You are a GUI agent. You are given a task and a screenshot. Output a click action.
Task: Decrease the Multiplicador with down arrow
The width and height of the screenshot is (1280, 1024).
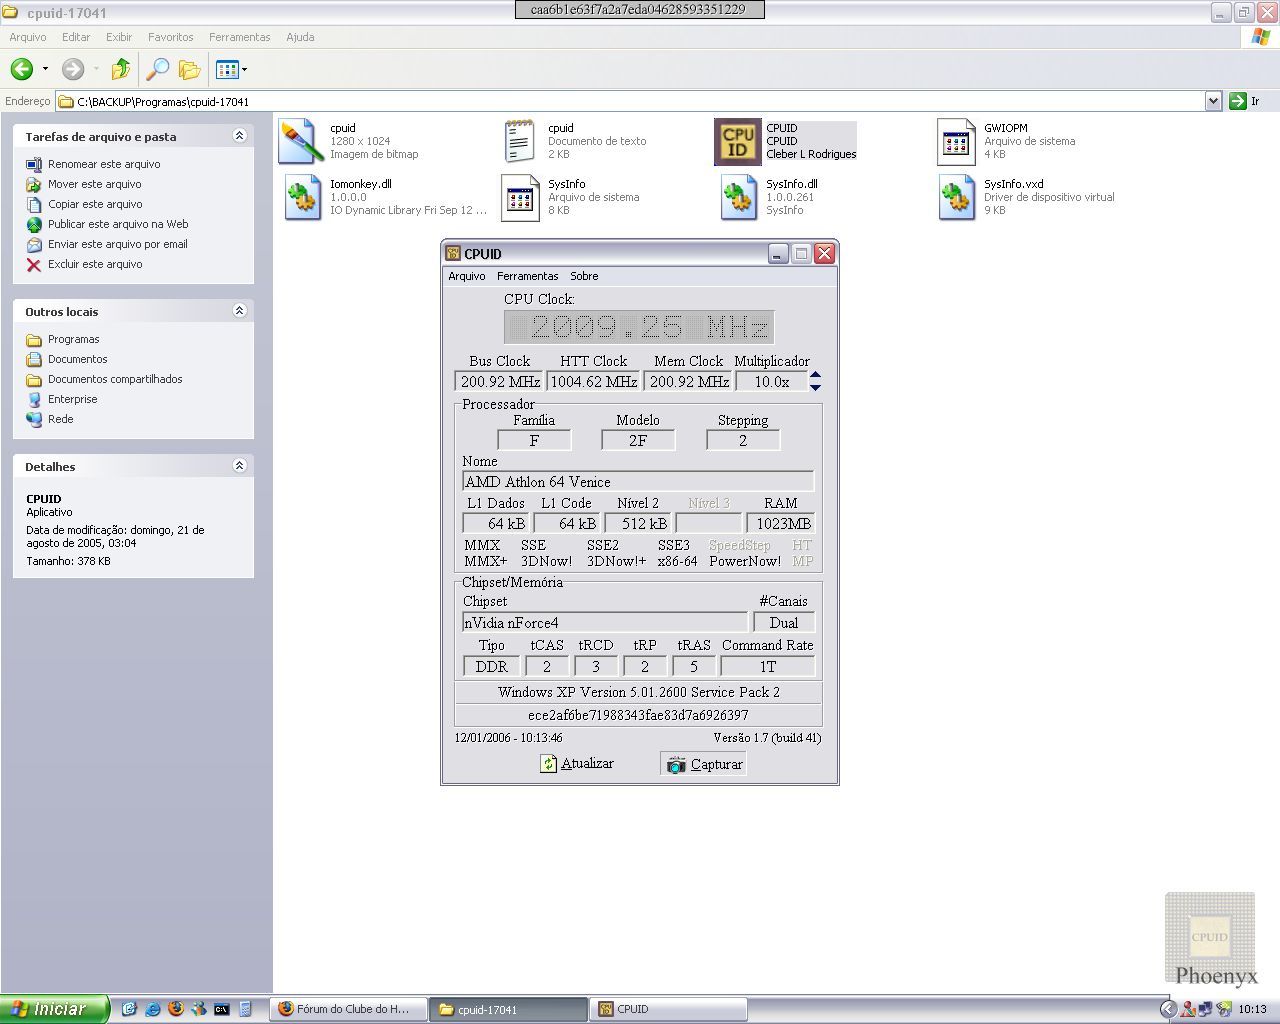tap(815, 387)
